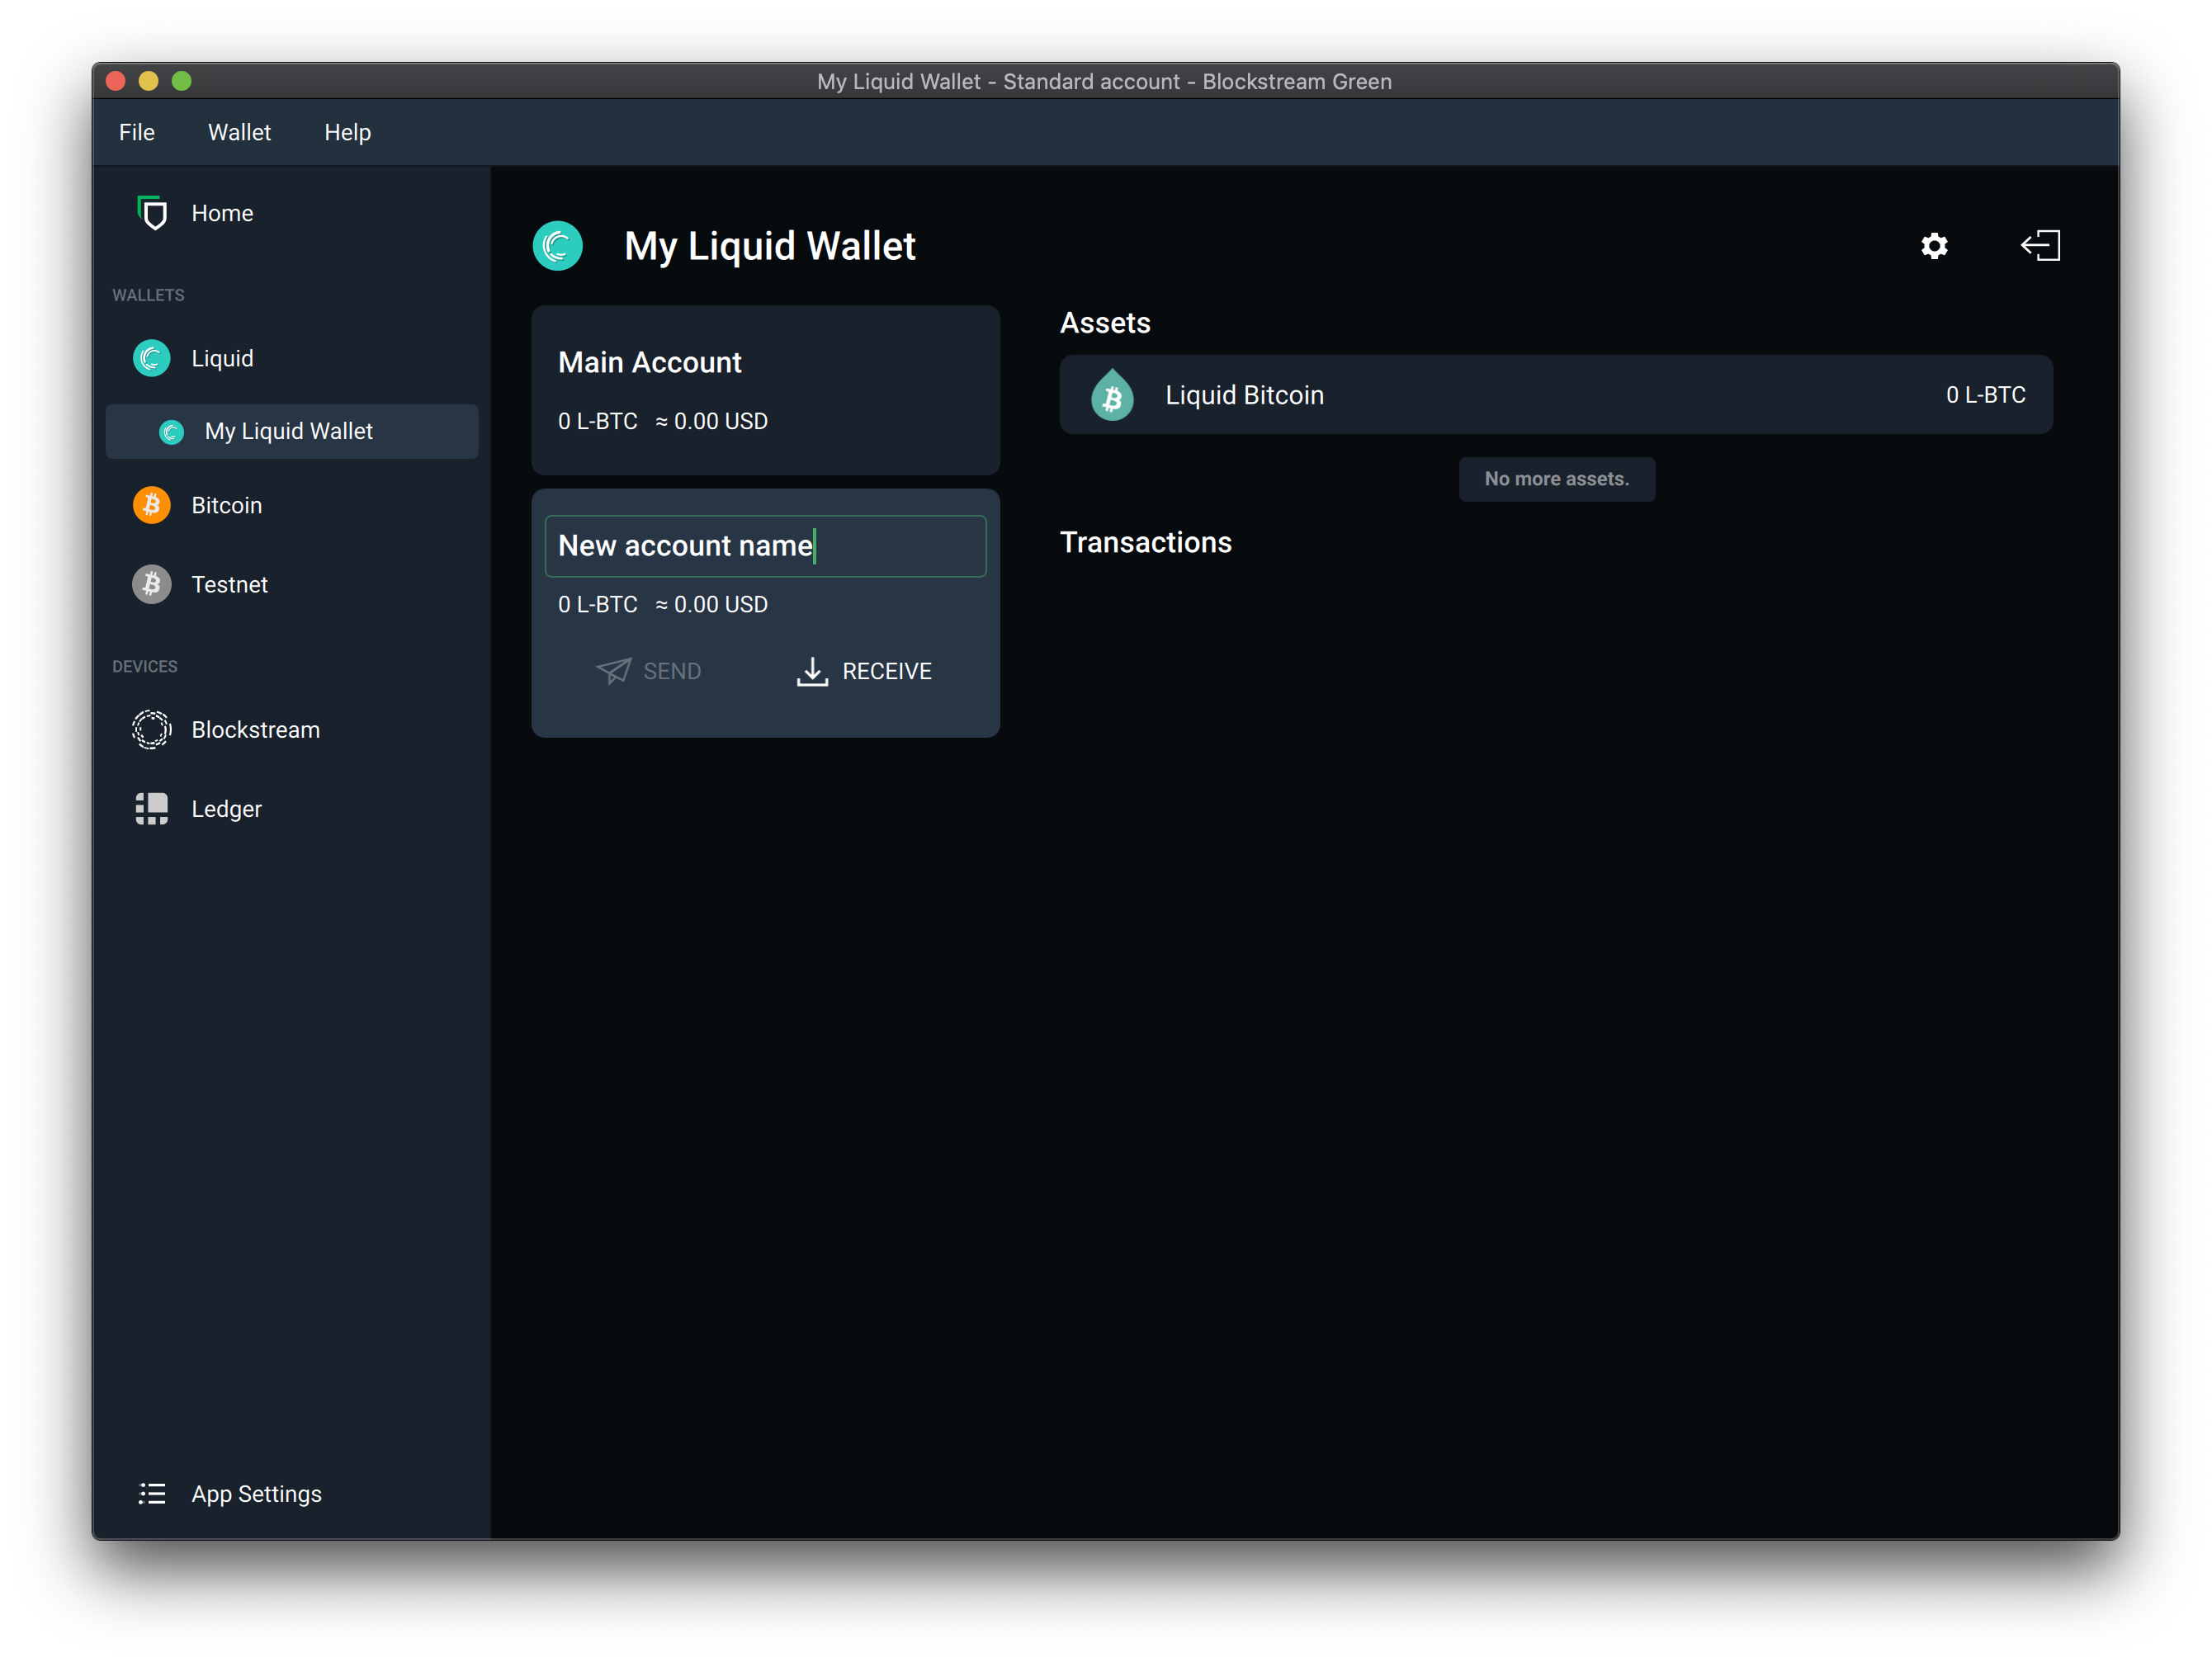Click the RECEIVE button

tap(864, 672)
